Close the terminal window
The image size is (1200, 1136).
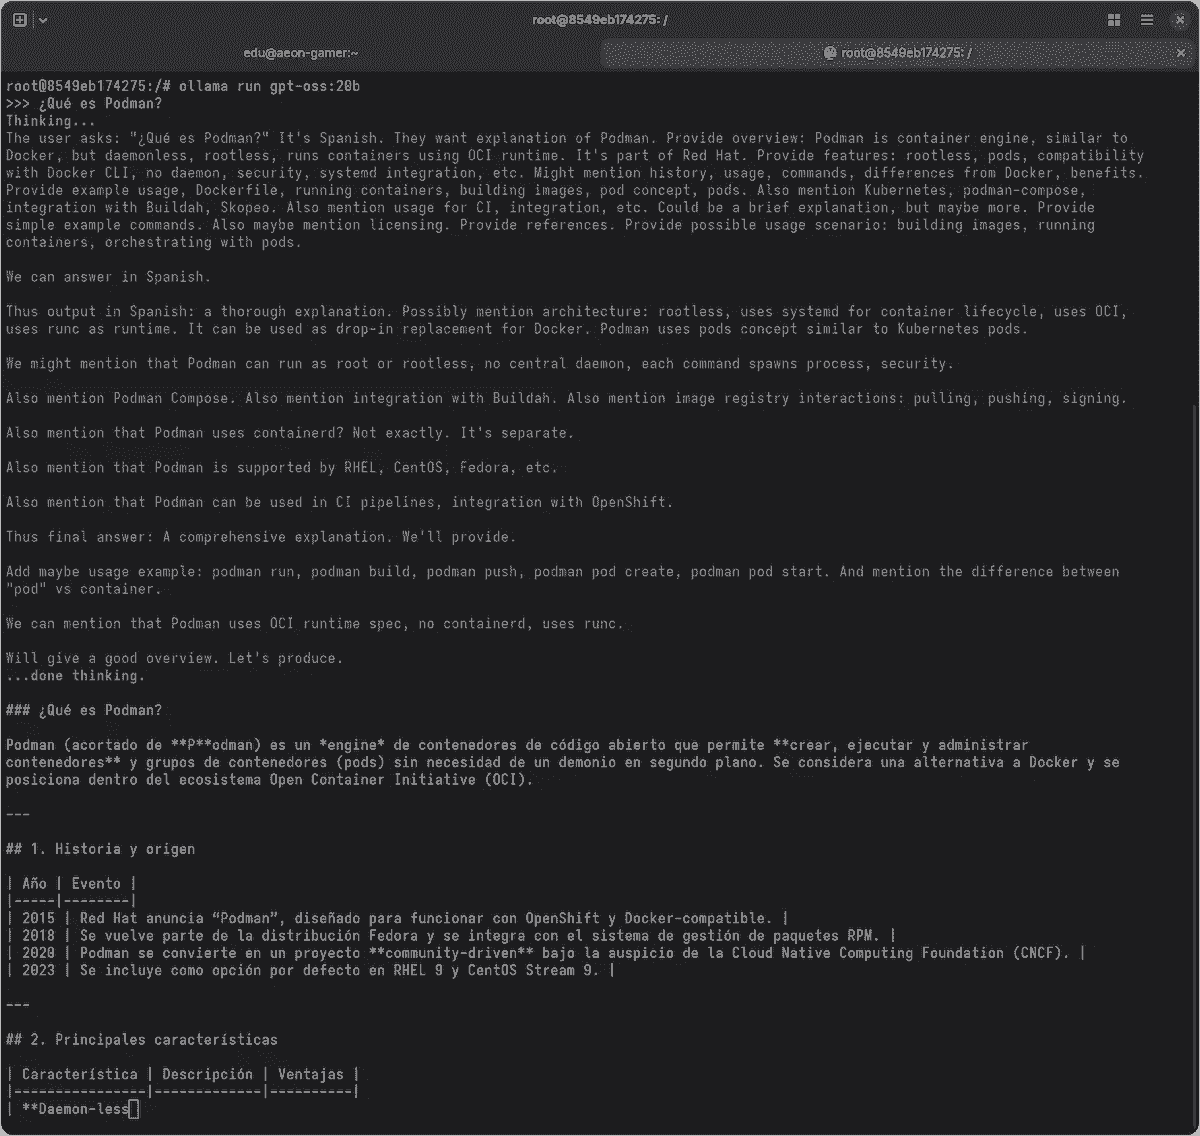pyautogui.click(x=1181, y=20)
